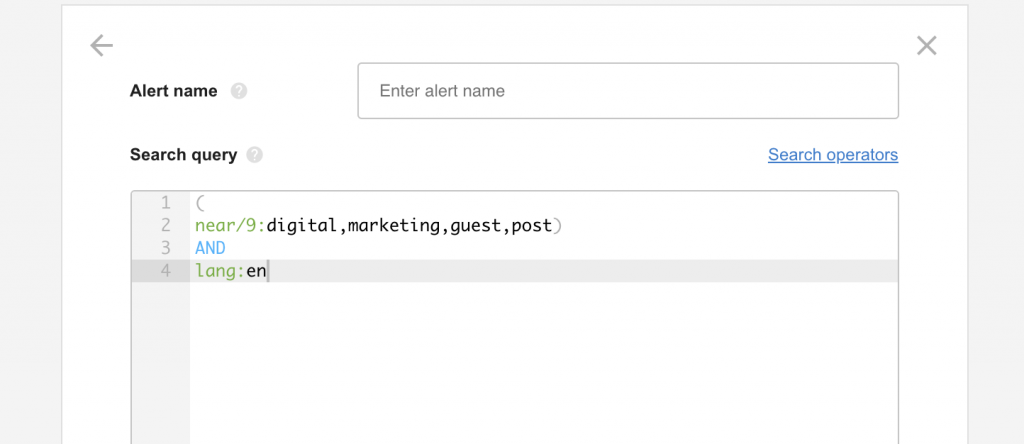Click the AND operator on line 3
Screen dimensions: 1024x444
(211, 248)
